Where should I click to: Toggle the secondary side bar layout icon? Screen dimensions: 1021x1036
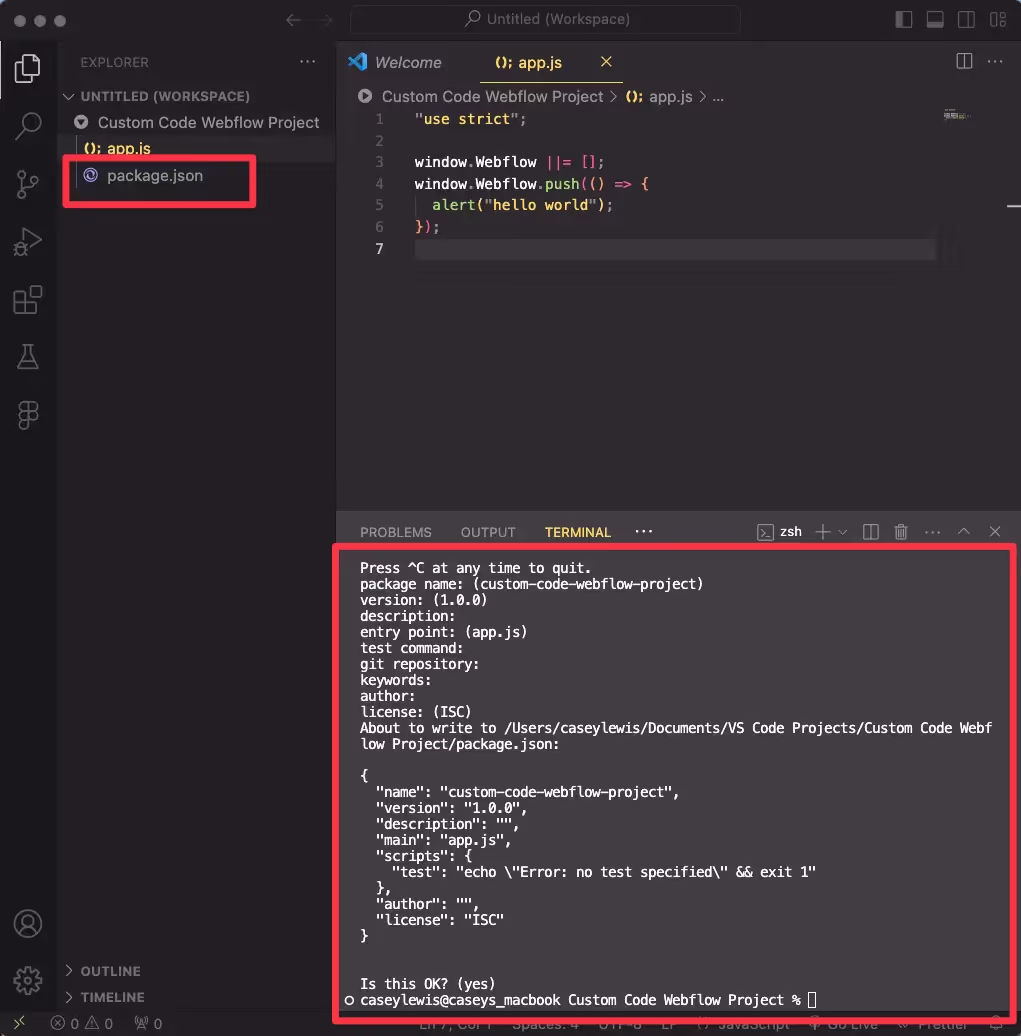(x=965, y=20)
